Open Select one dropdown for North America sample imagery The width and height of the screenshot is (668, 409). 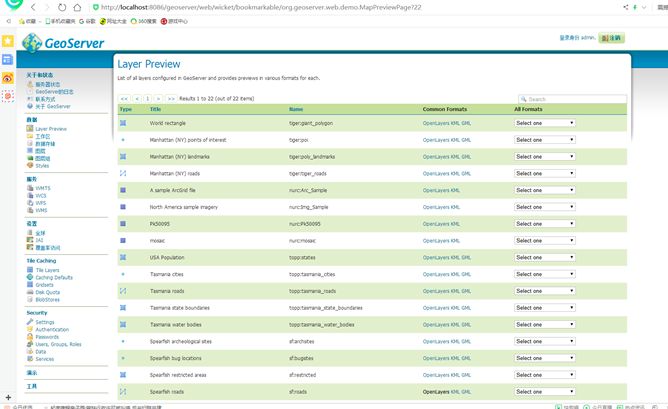pos(544,207)
